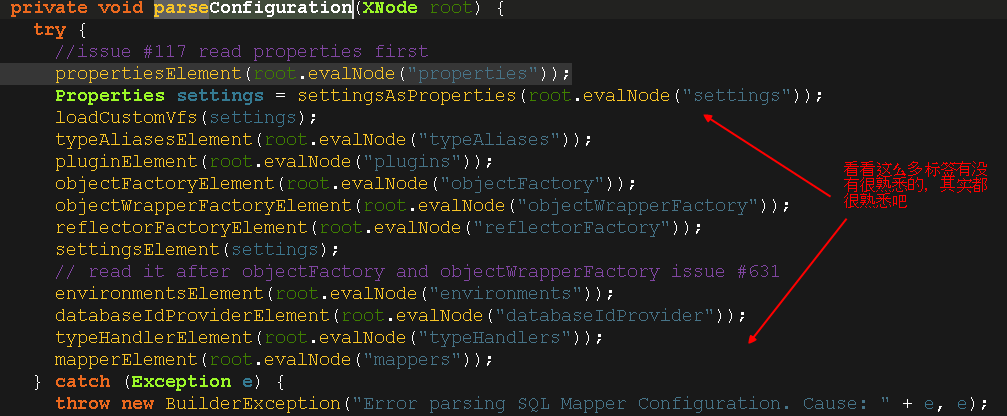
Task: Click the settingsAsProperties method call
Action: [x=407, y=96]
